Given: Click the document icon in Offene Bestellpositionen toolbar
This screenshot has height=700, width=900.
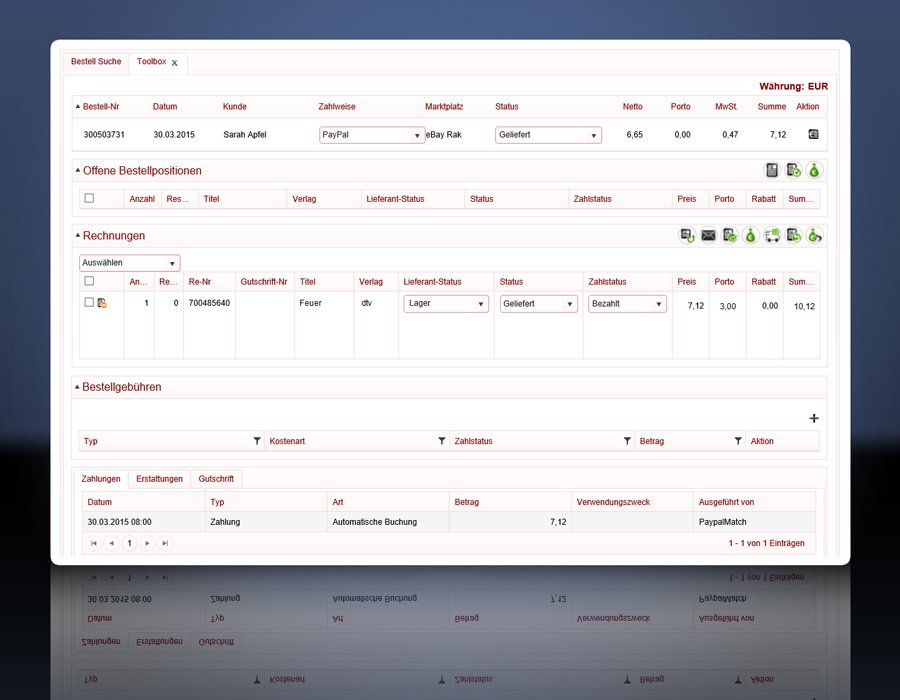Looking at the screenshot, I should click(x=772, y=170).
